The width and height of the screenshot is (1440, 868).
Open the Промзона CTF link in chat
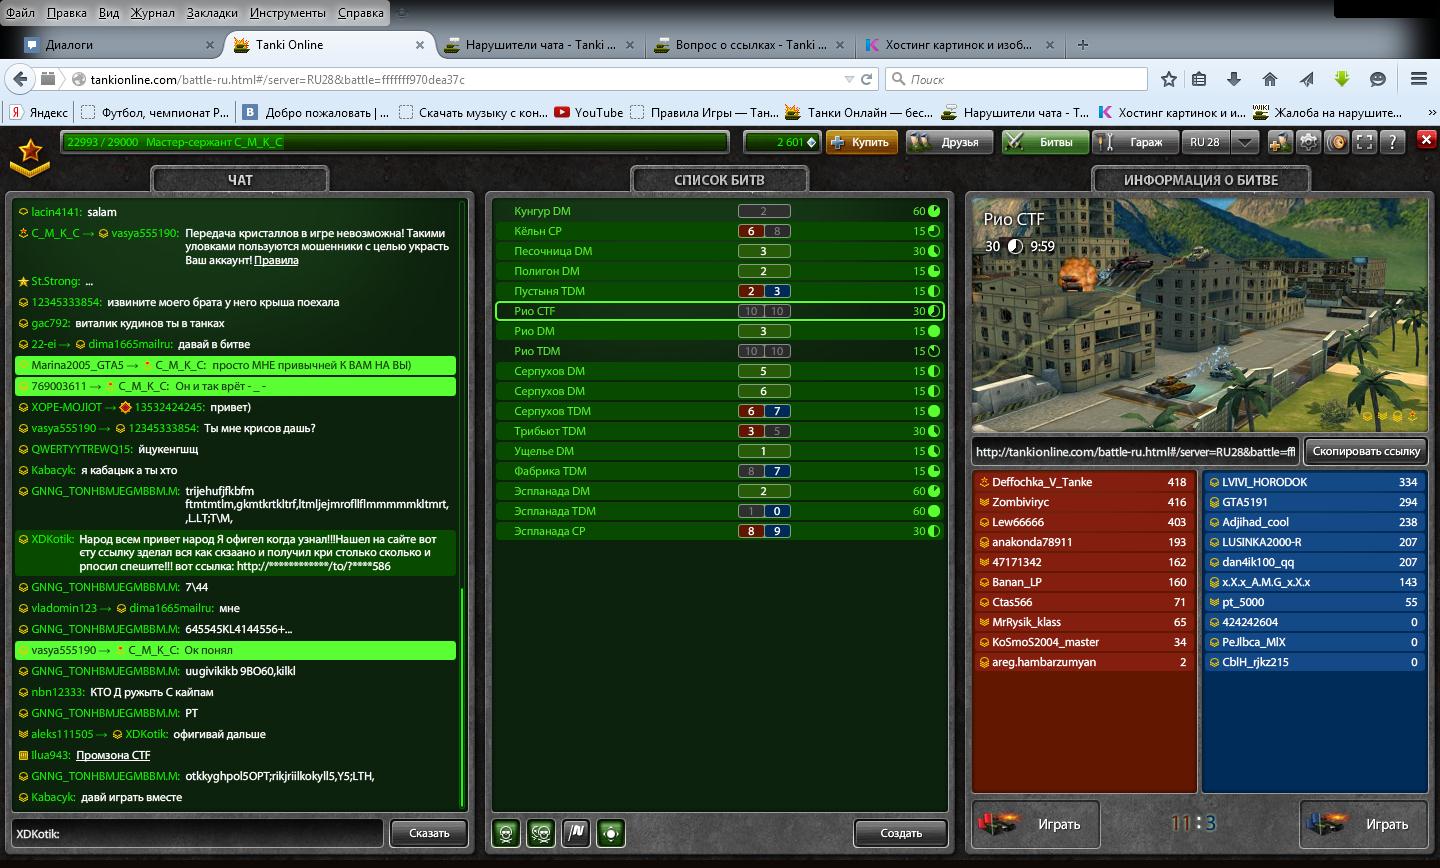[x=113, y=755]
